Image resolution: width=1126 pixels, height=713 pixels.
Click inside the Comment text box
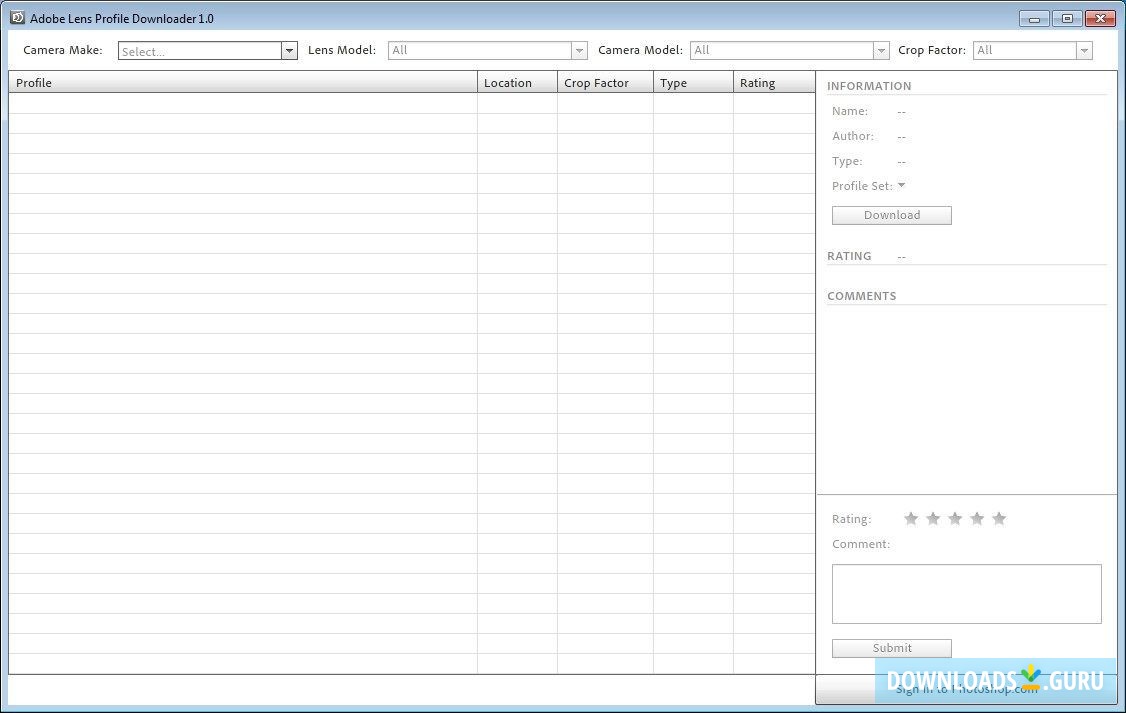pos(966,592)
